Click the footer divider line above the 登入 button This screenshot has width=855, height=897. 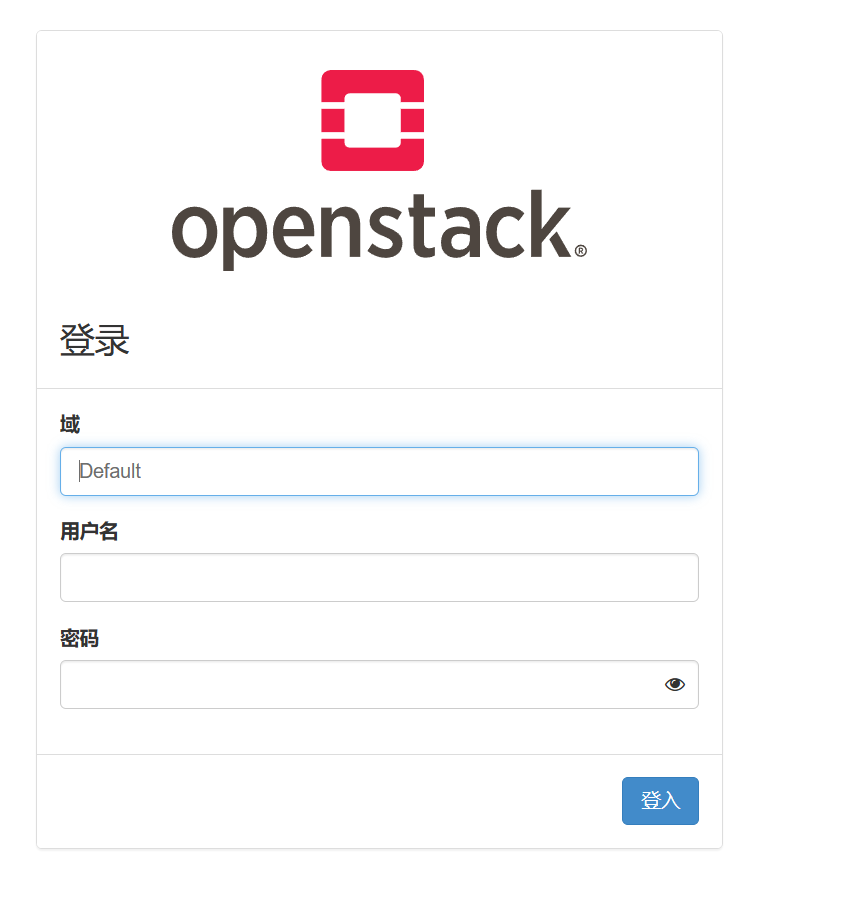click(379, 754)
